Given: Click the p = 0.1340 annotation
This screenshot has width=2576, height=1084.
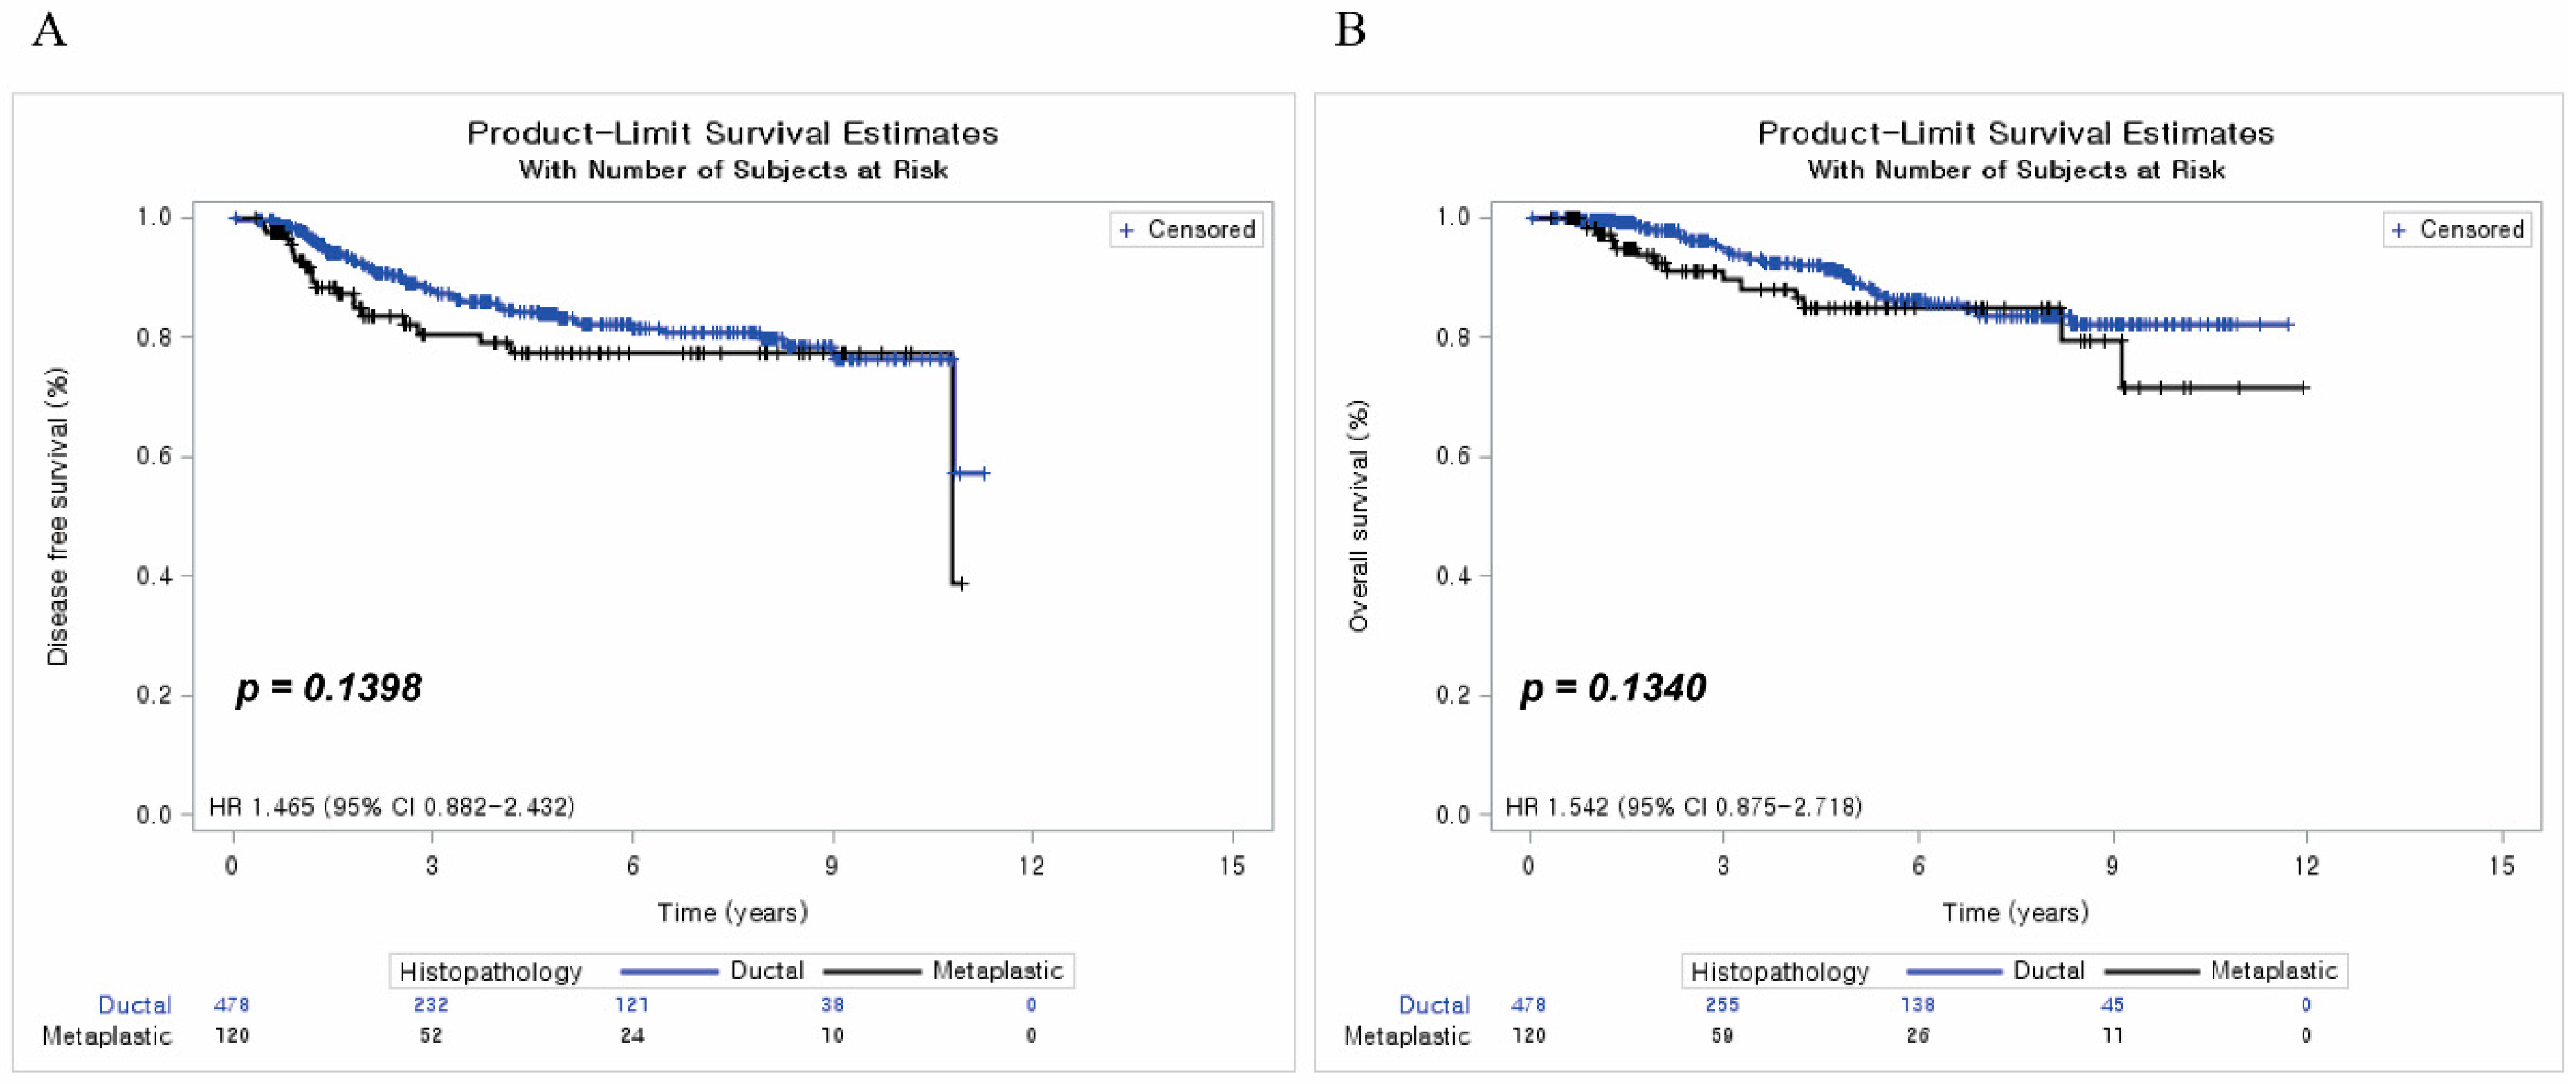Looking at the screenshot, I should (1613, 688).
